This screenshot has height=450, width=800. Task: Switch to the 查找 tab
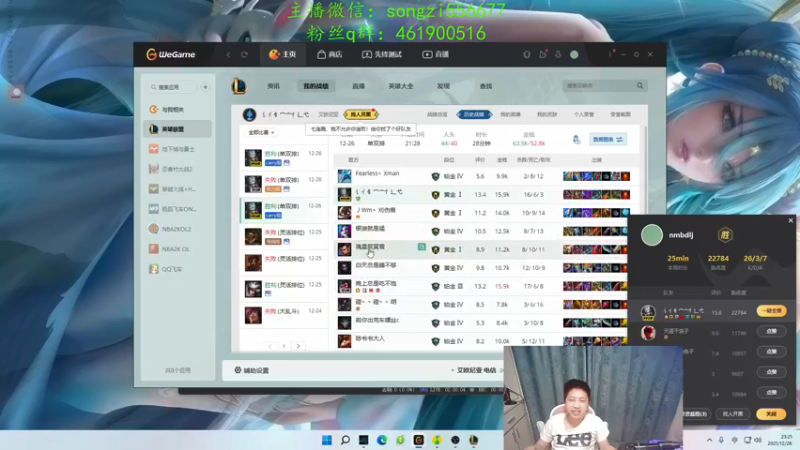pos(486,86)
